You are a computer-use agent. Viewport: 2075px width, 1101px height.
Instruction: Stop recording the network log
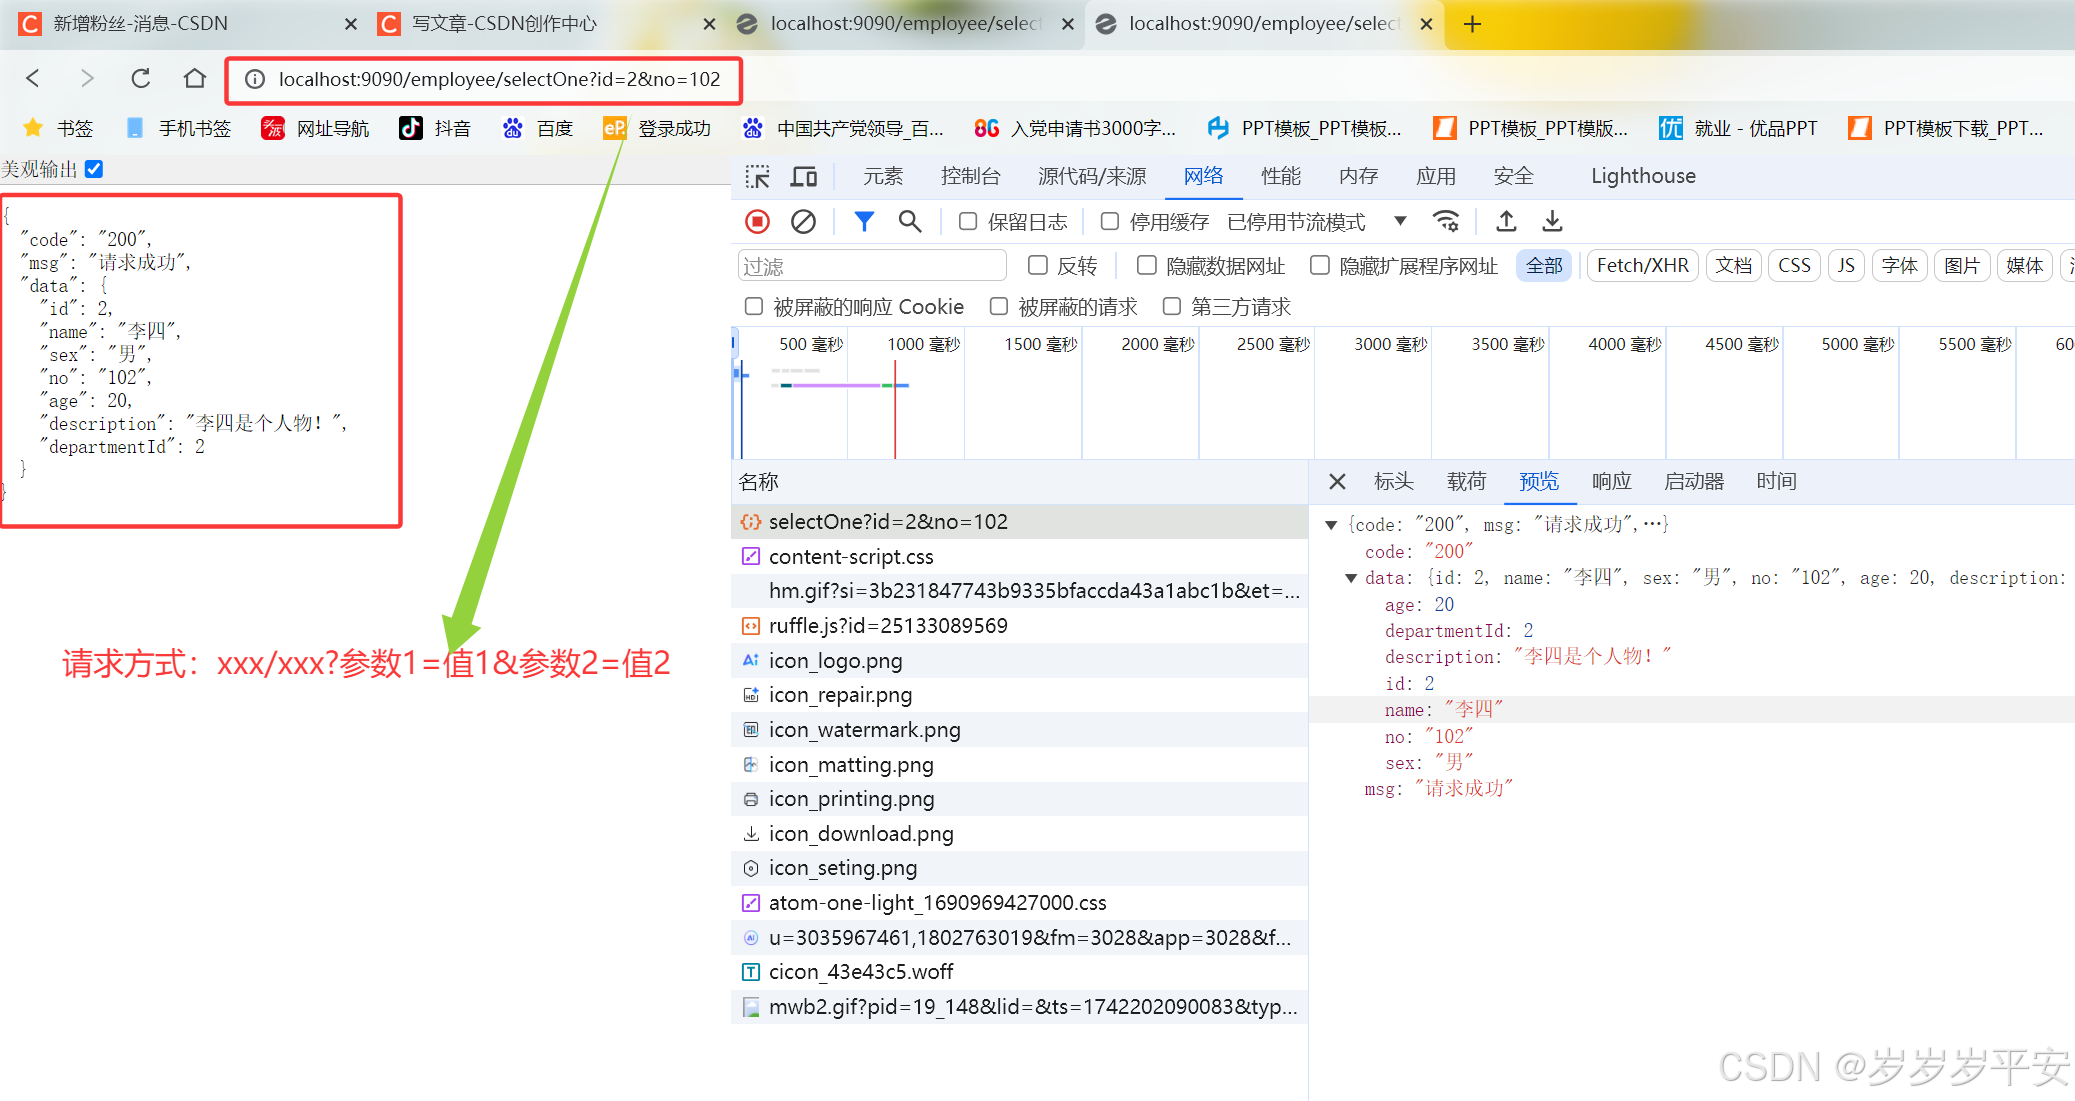(757, 221)
